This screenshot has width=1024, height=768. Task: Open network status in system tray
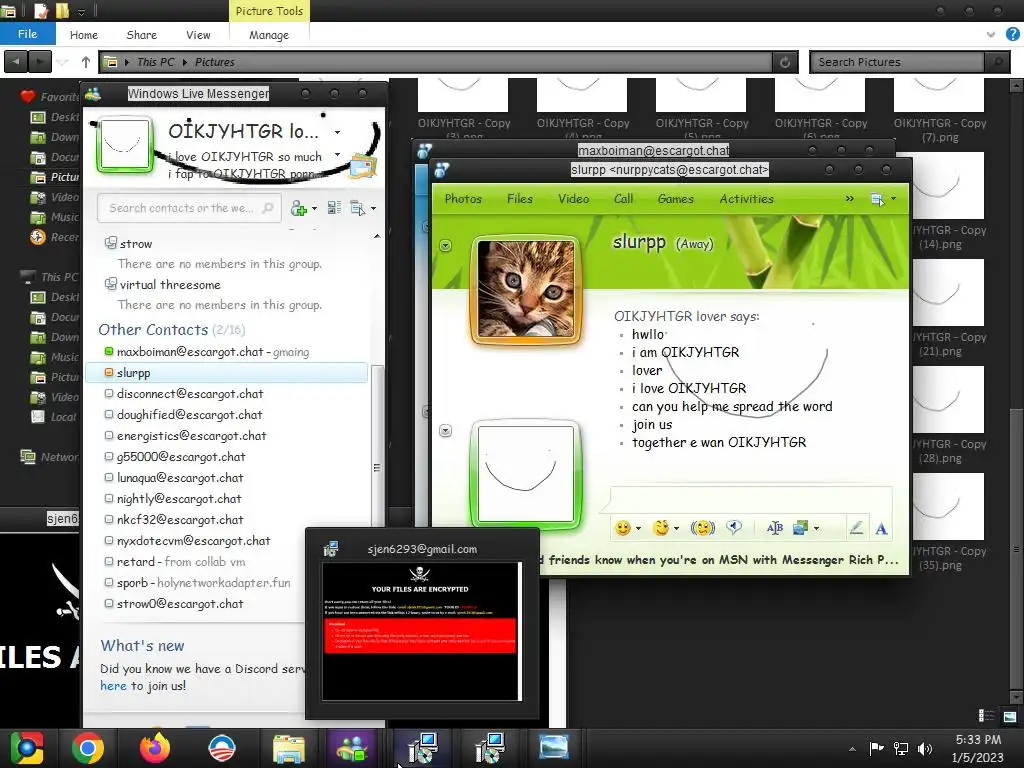coord(901,748)
